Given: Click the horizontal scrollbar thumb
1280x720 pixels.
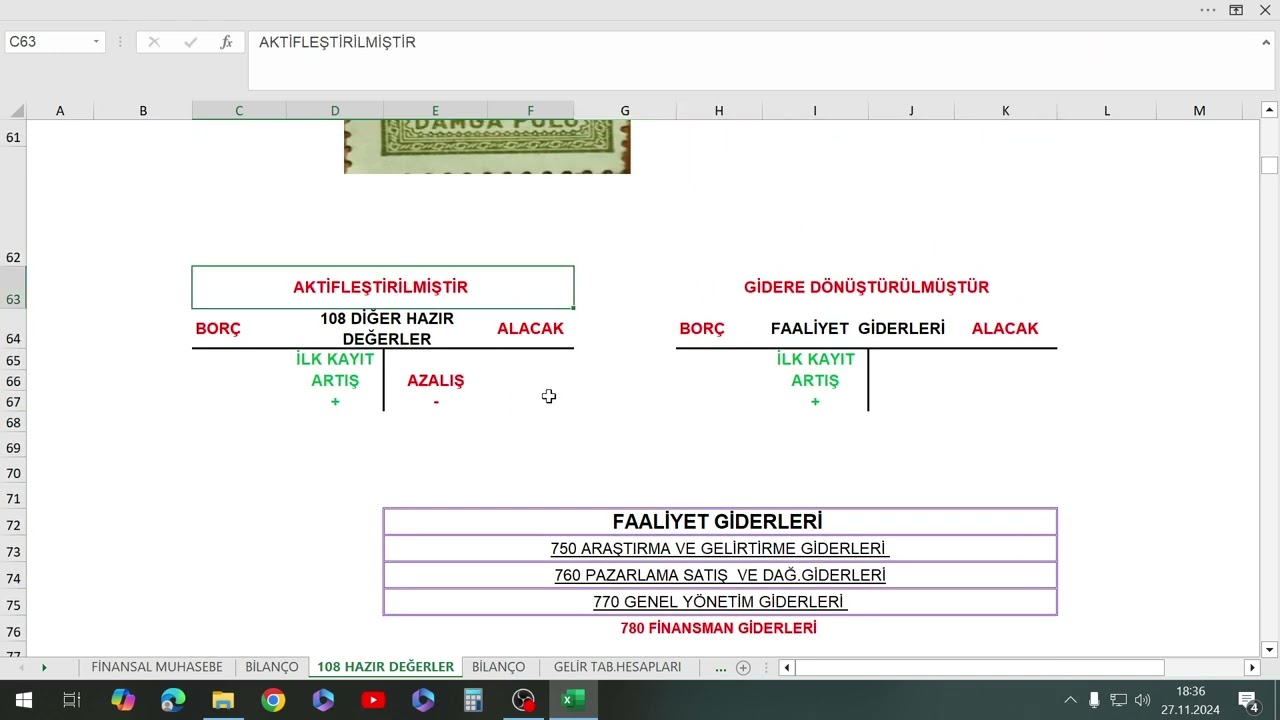Looking at the screenshot, I should click(x=980, y=667).
